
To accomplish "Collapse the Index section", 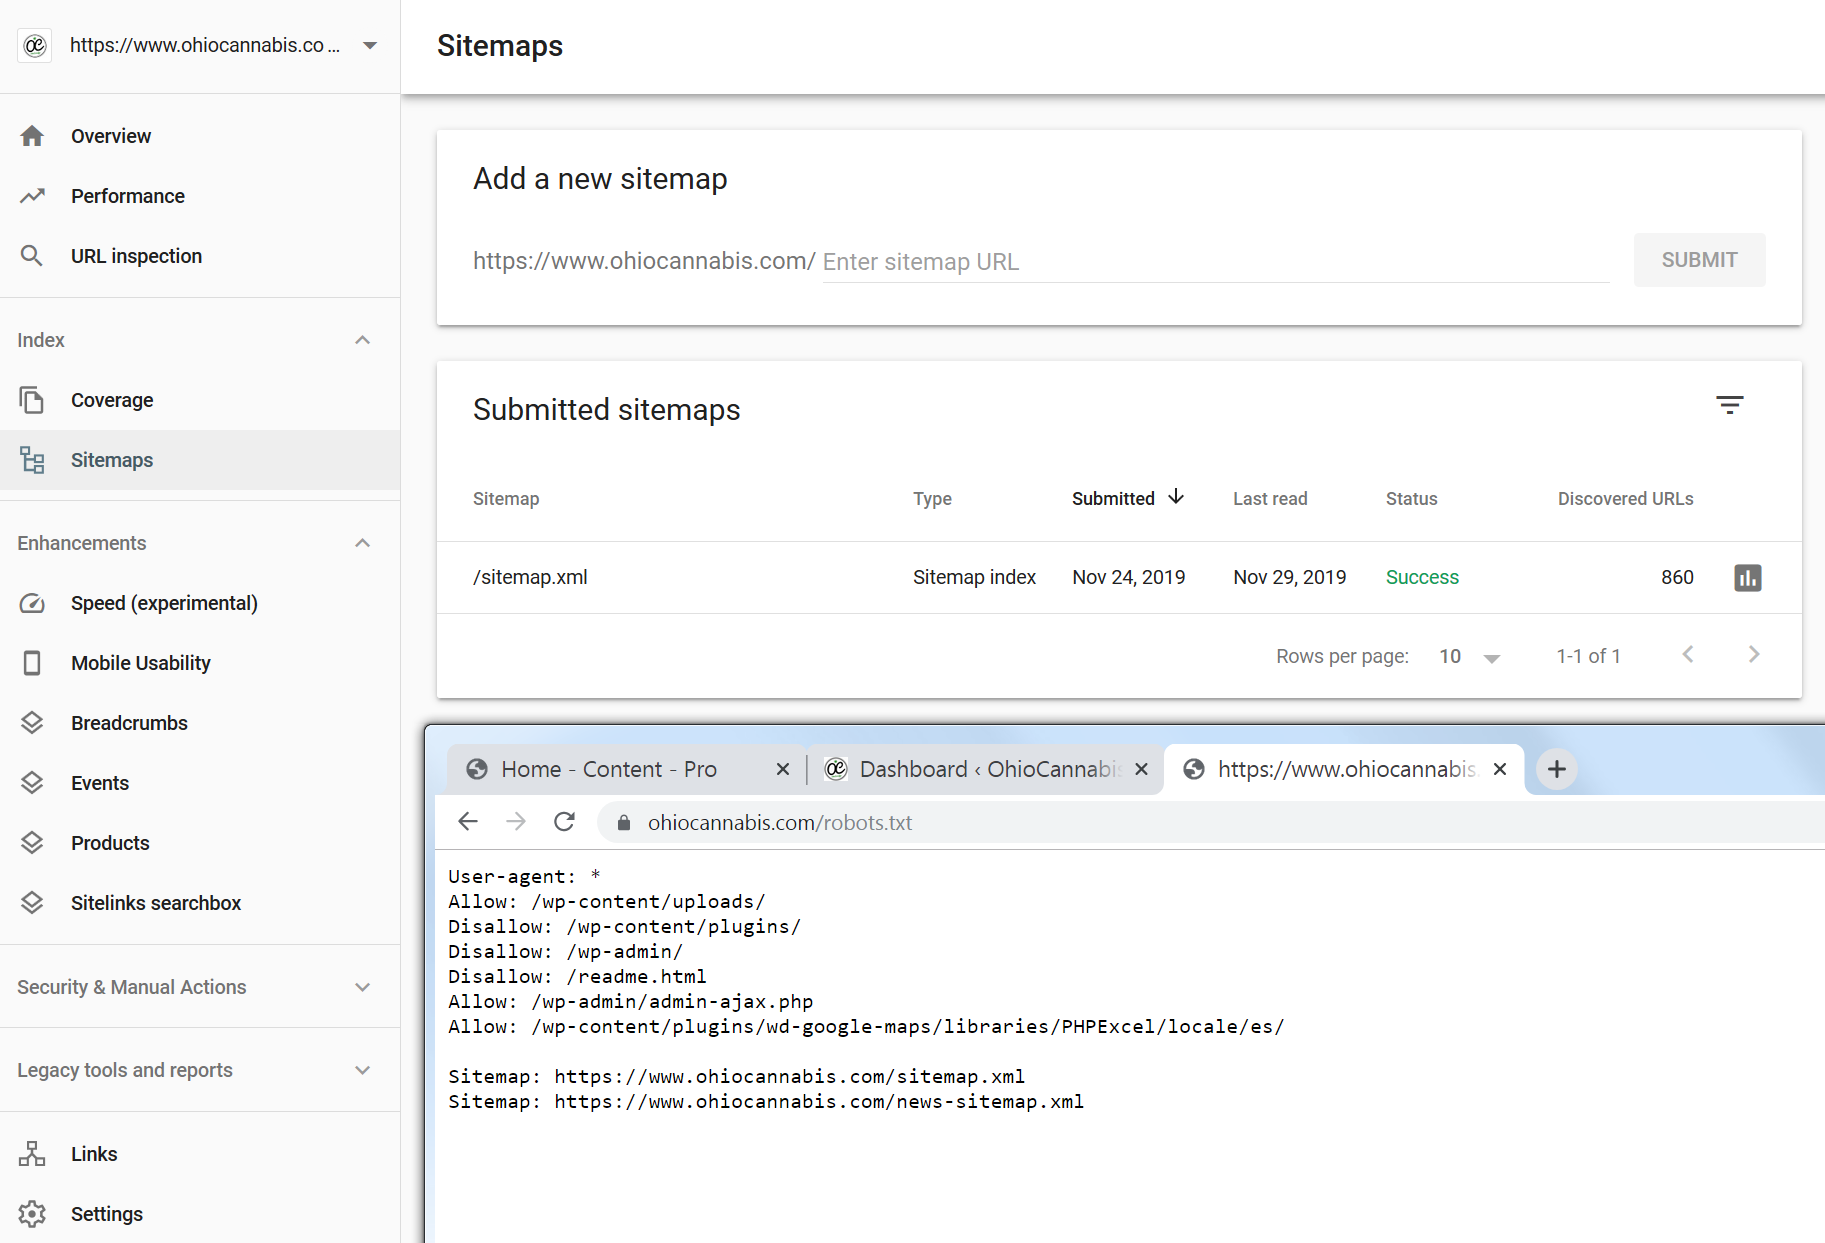I will click(363, 340).
